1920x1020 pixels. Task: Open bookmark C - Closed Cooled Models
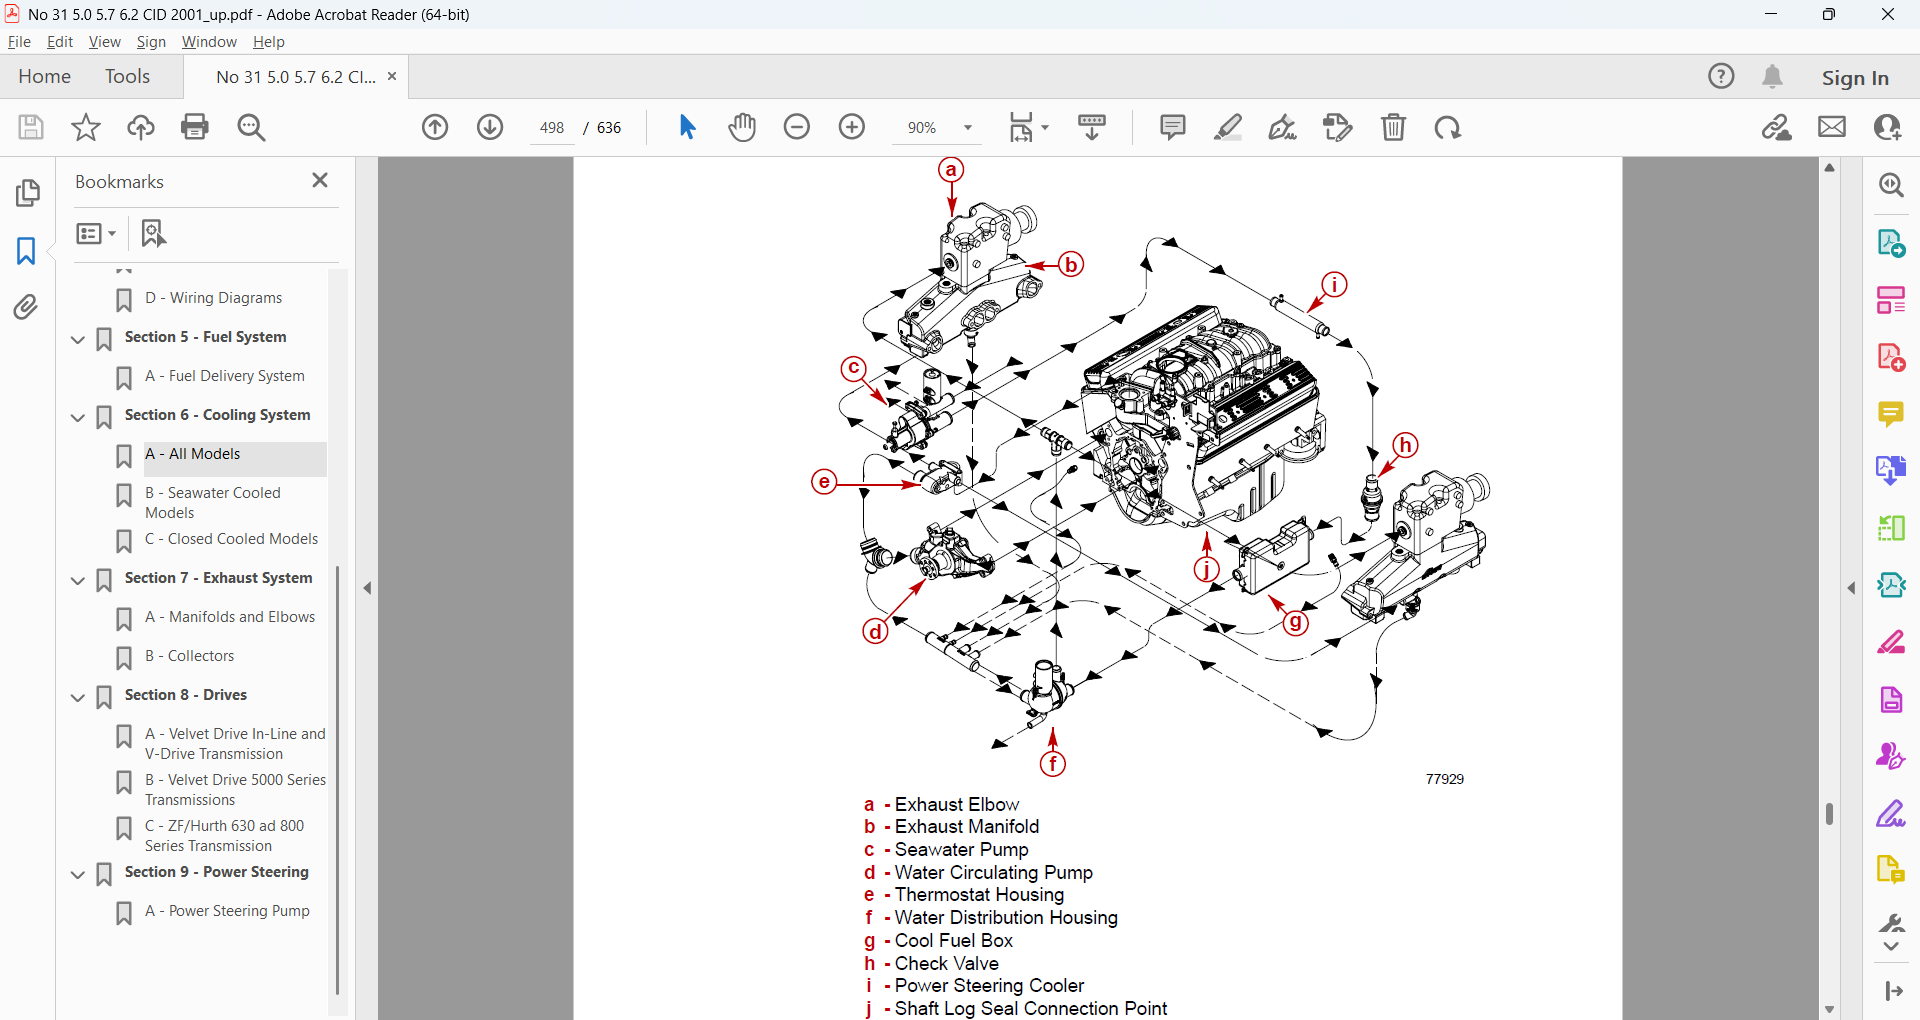coord(231,539)
